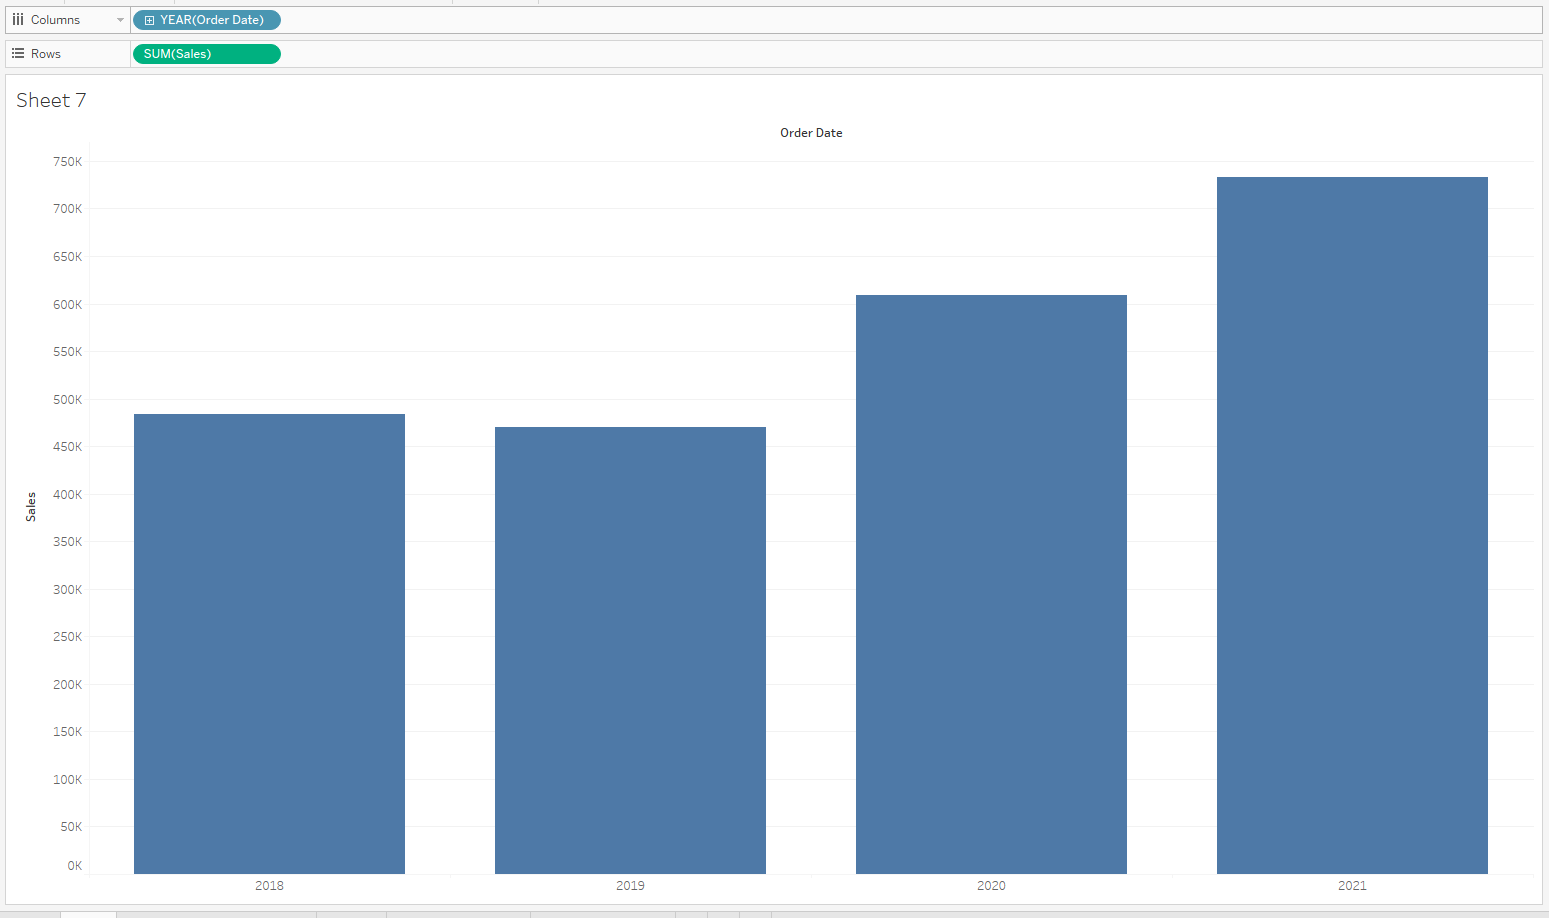Click the Rows shelf list icon
The height and width of the screenshot is (918, 1549).
16,53
